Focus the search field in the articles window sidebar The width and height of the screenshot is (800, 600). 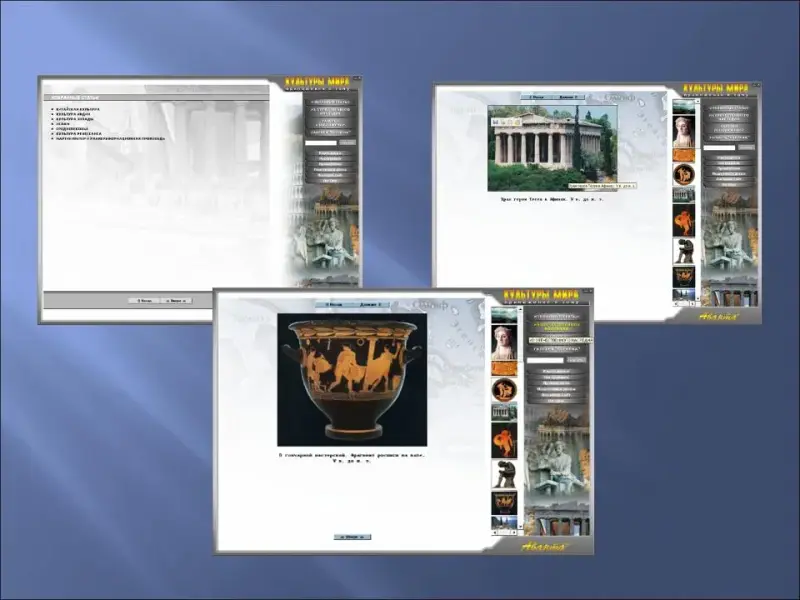point(320,143)
